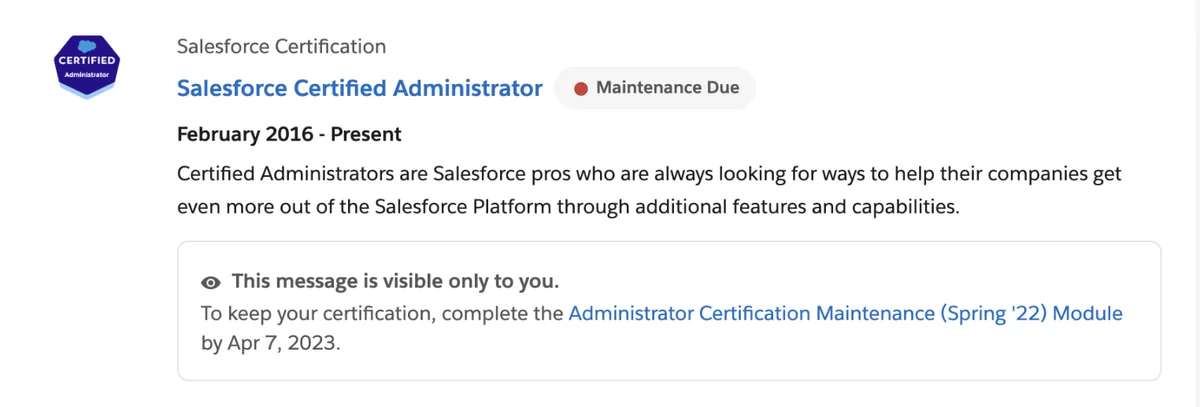Click the eye visibility icon in message

(211, 282)
